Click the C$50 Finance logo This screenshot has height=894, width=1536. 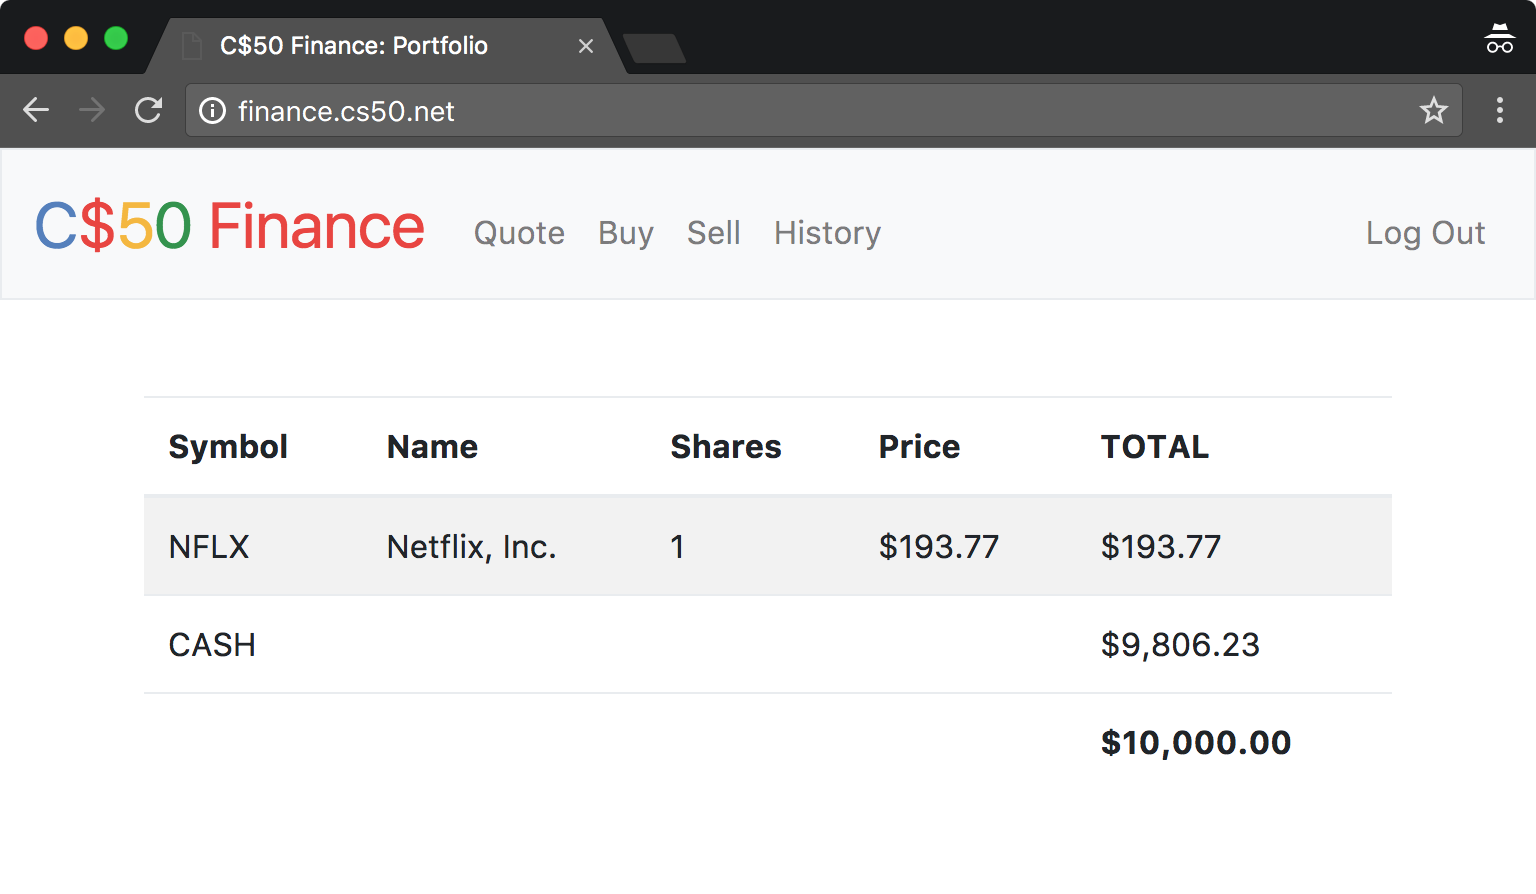[x=229, y=226]
